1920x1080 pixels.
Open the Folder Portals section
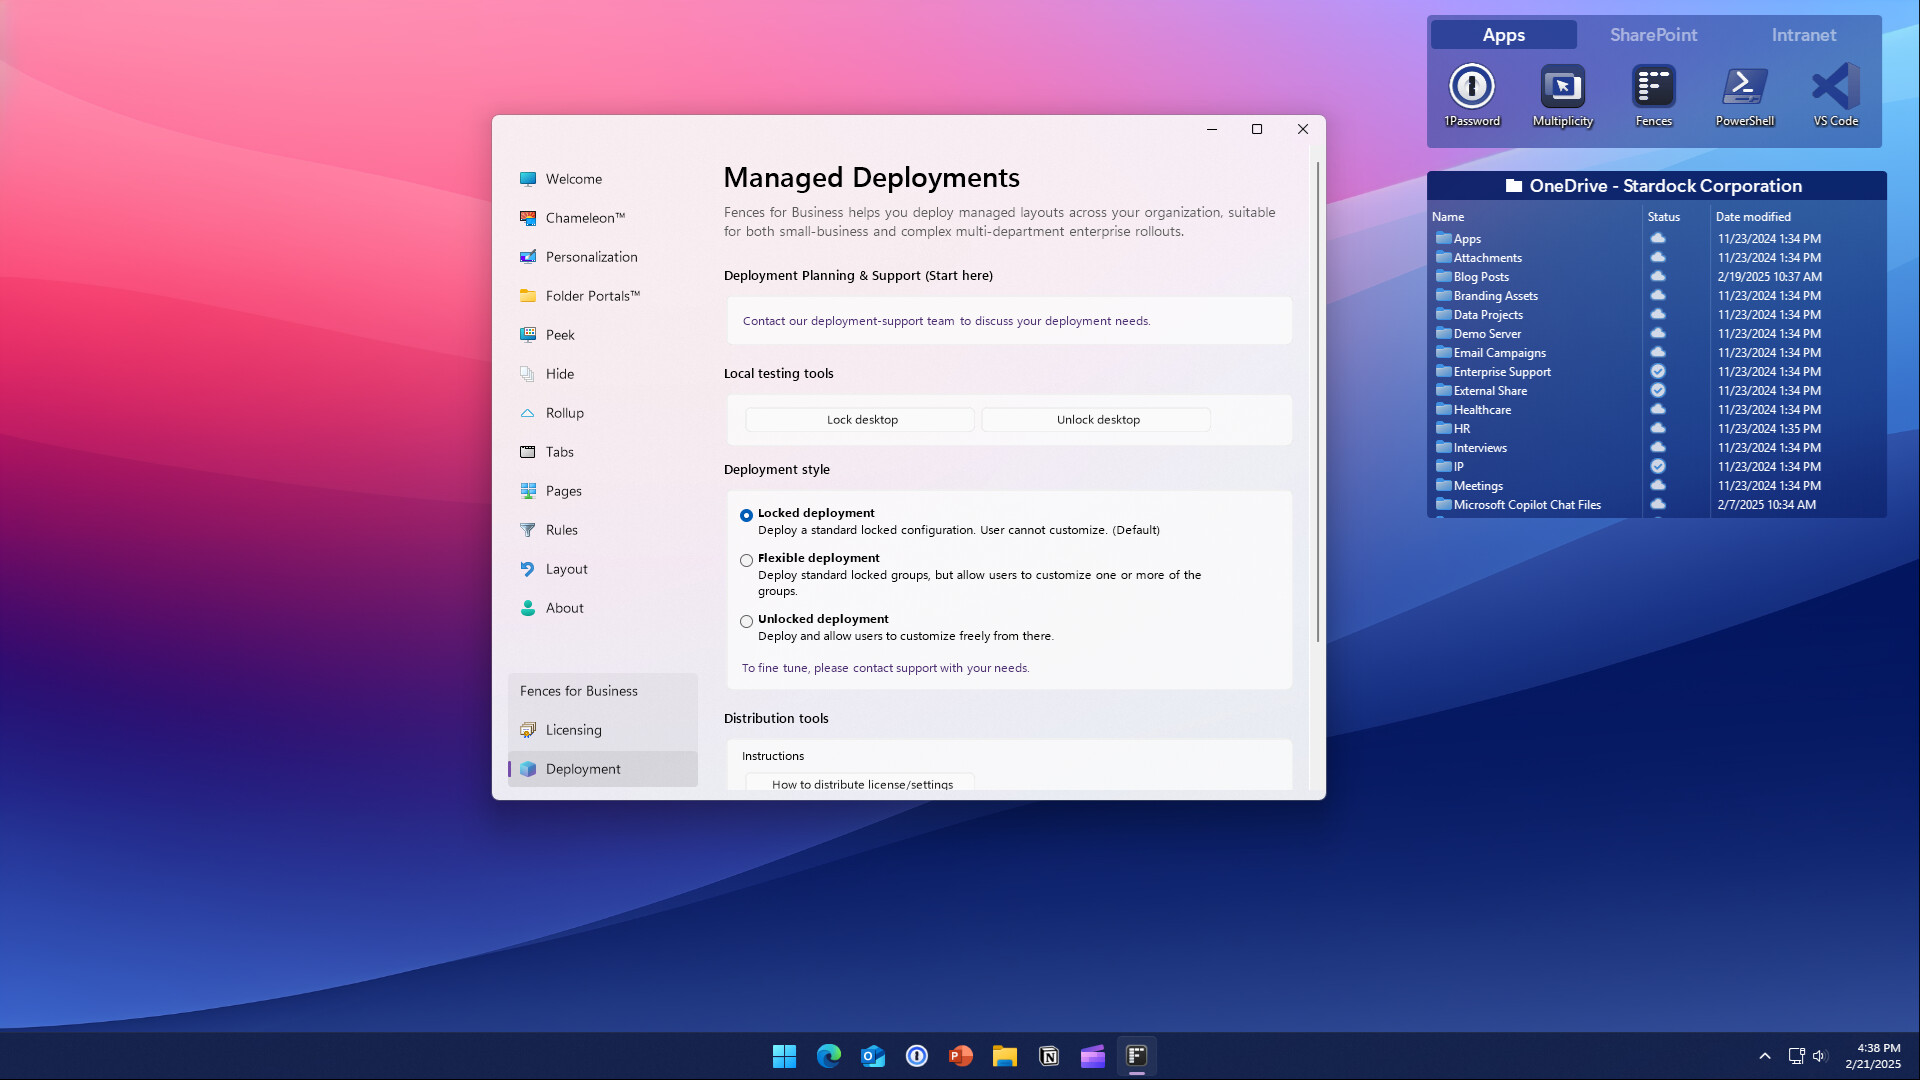click(x=593, y=296)
